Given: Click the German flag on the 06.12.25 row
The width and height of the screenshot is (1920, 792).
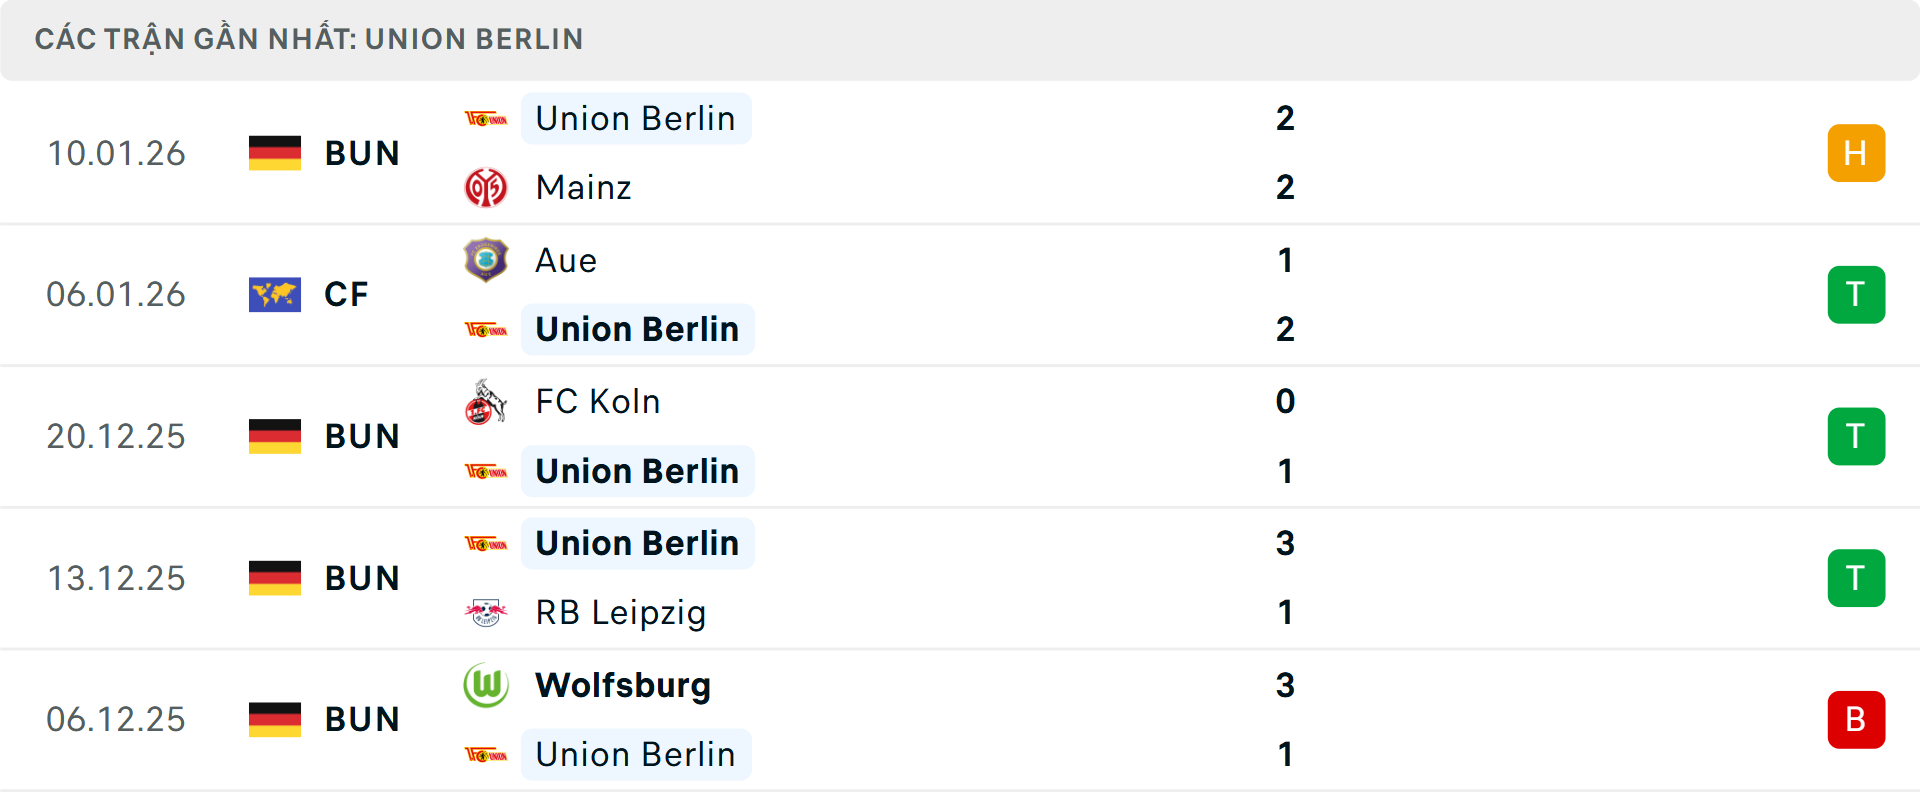Looking at the screenshot, I should tap(275, 718).
